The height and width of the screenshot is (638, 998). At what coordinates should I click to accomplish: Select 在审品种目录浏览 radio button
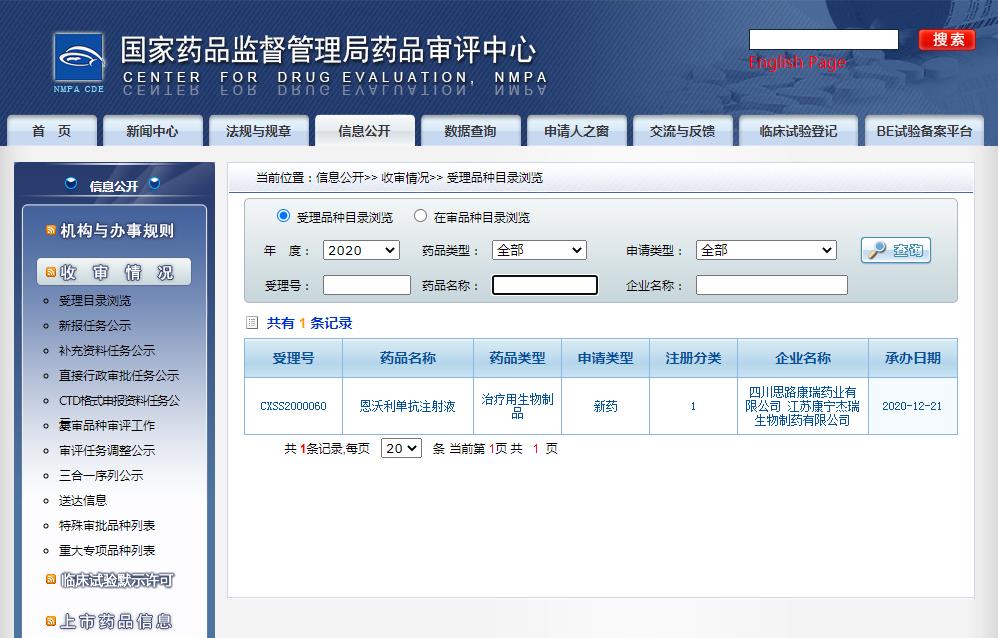[x=420, y=216]
